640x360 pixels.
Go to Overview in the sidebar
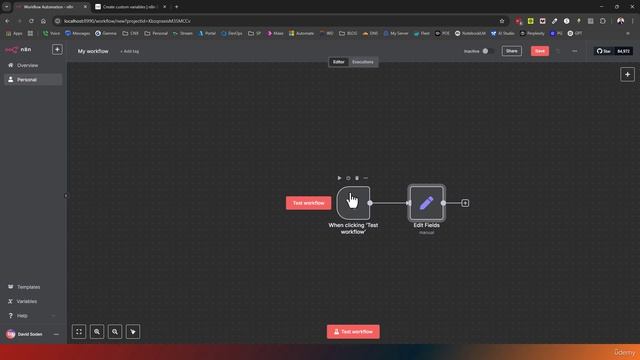tap(33, 65)
